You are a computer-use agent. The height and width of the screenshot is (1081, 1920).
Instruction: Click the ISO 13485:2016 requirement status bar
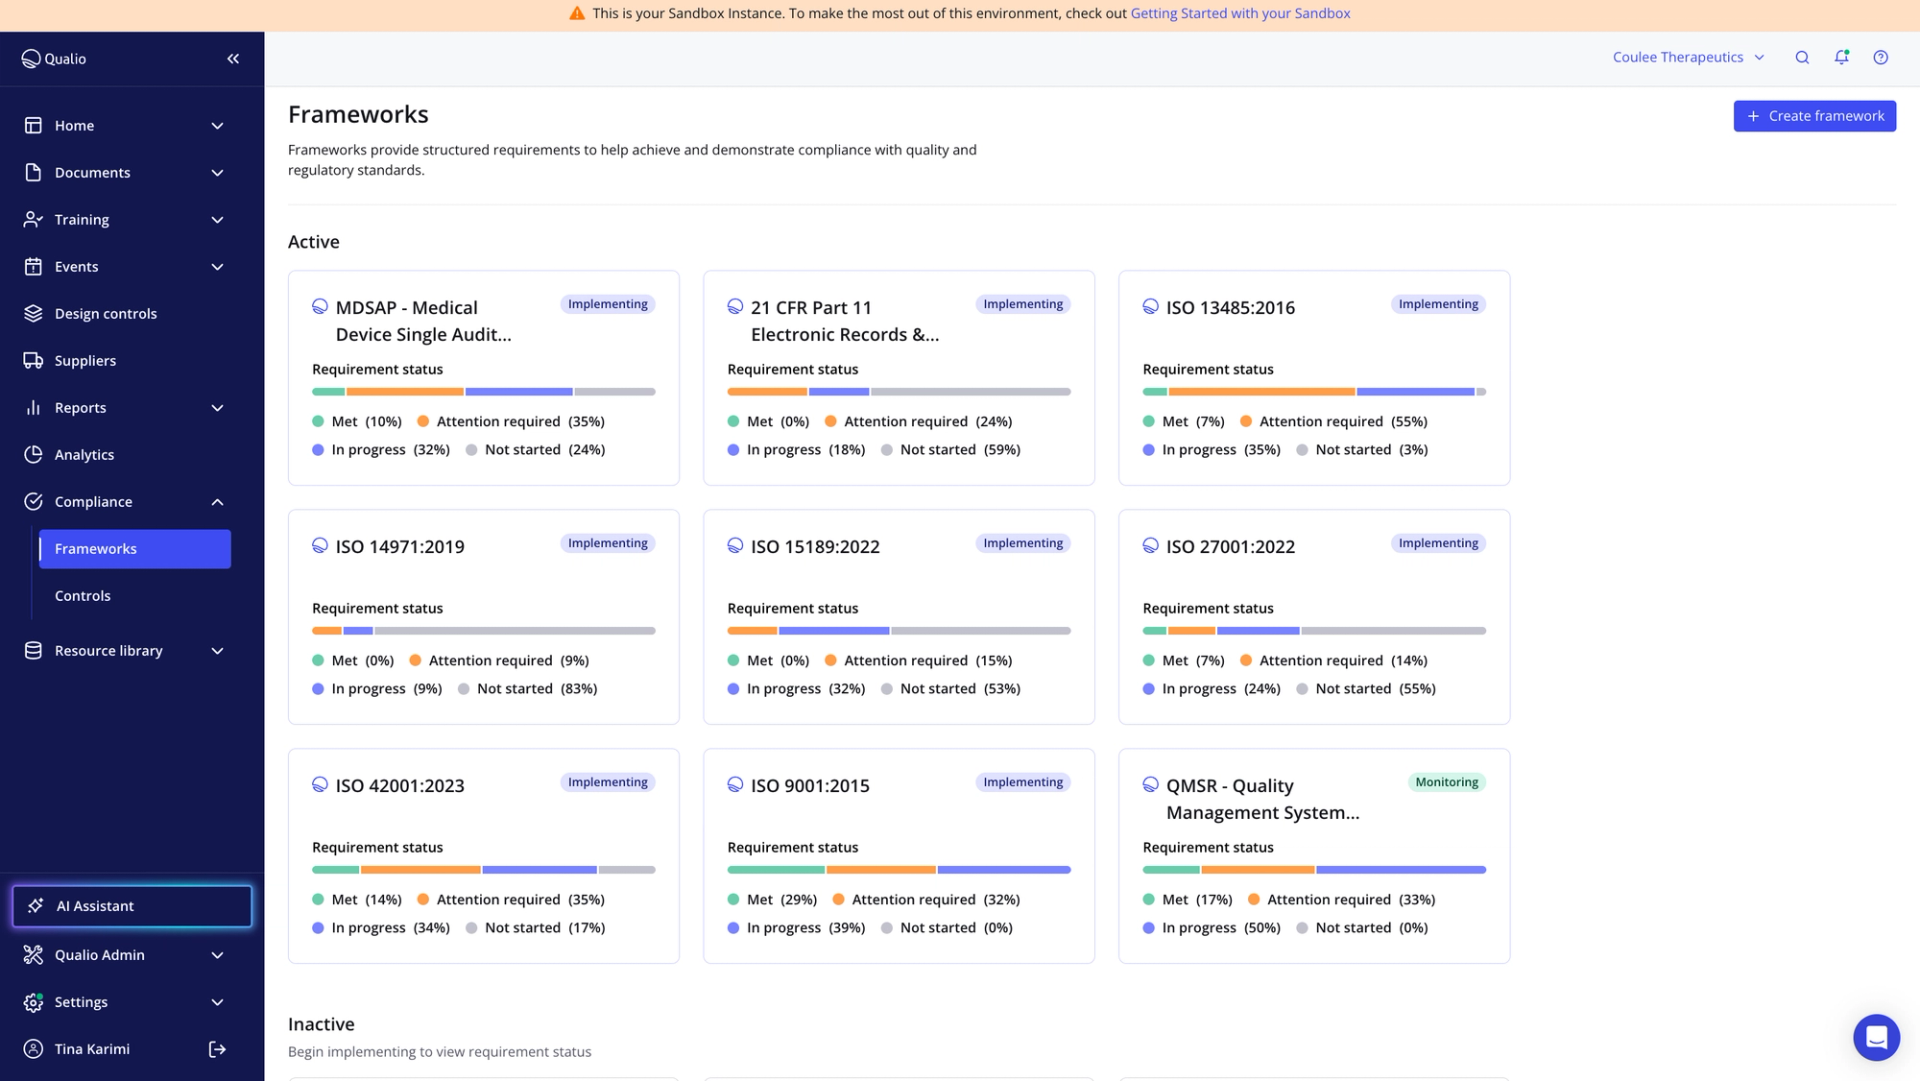1314,392
